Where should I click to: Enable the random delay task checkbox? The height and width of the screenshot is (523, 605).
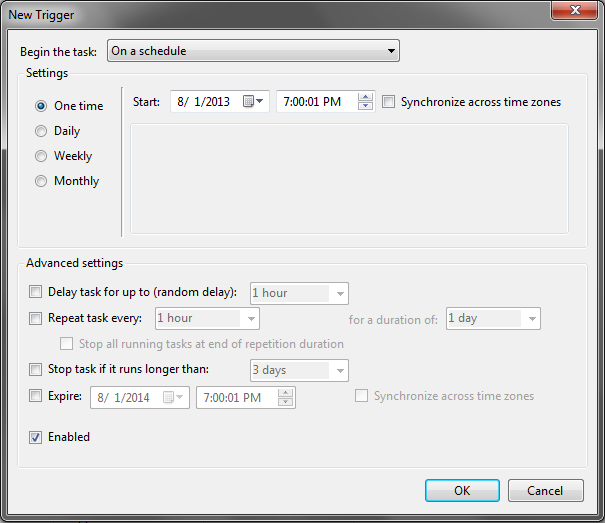(x=36, y=293)
